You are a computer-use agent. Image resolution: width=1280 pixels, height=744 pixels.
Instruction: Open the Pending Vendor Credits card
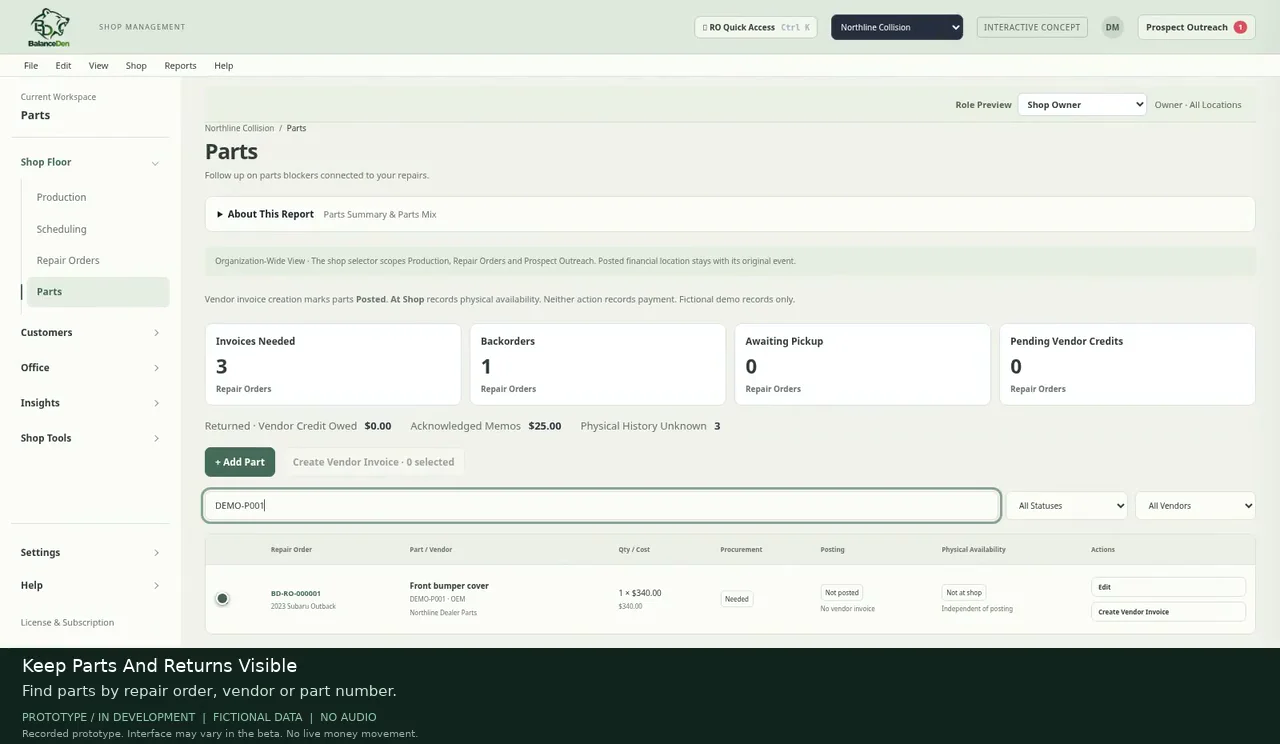pyautogui.click(x=1127, y=364)
